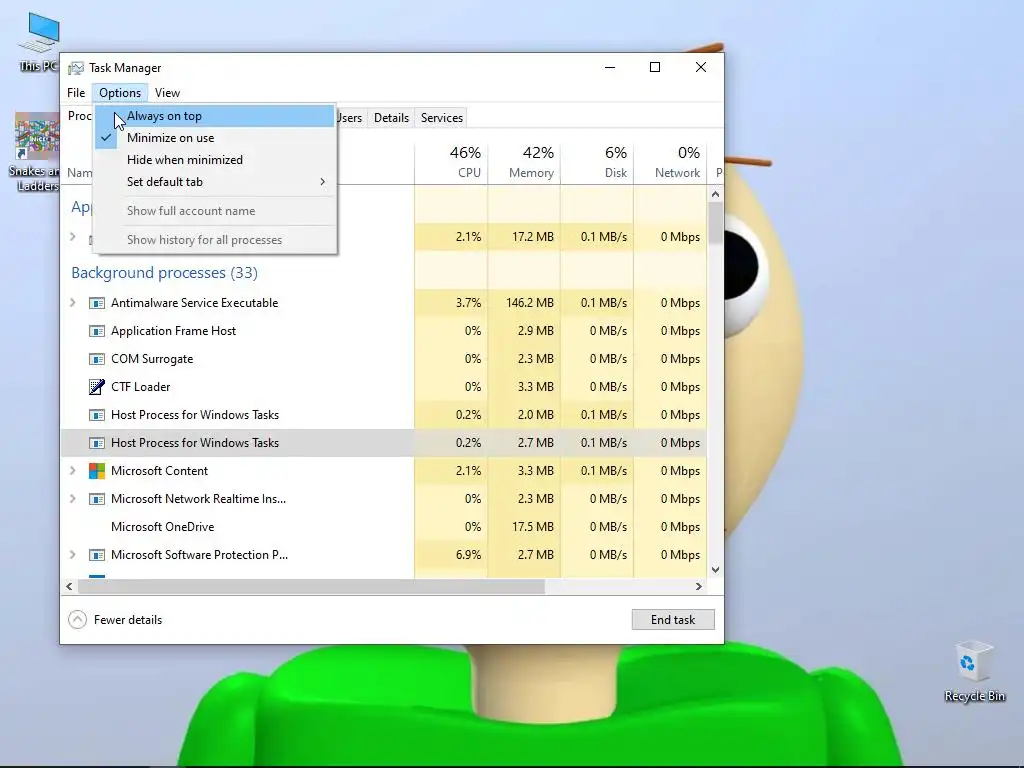Toggle Hide when minimized option
1024x768 pixels.
point(216,160)
